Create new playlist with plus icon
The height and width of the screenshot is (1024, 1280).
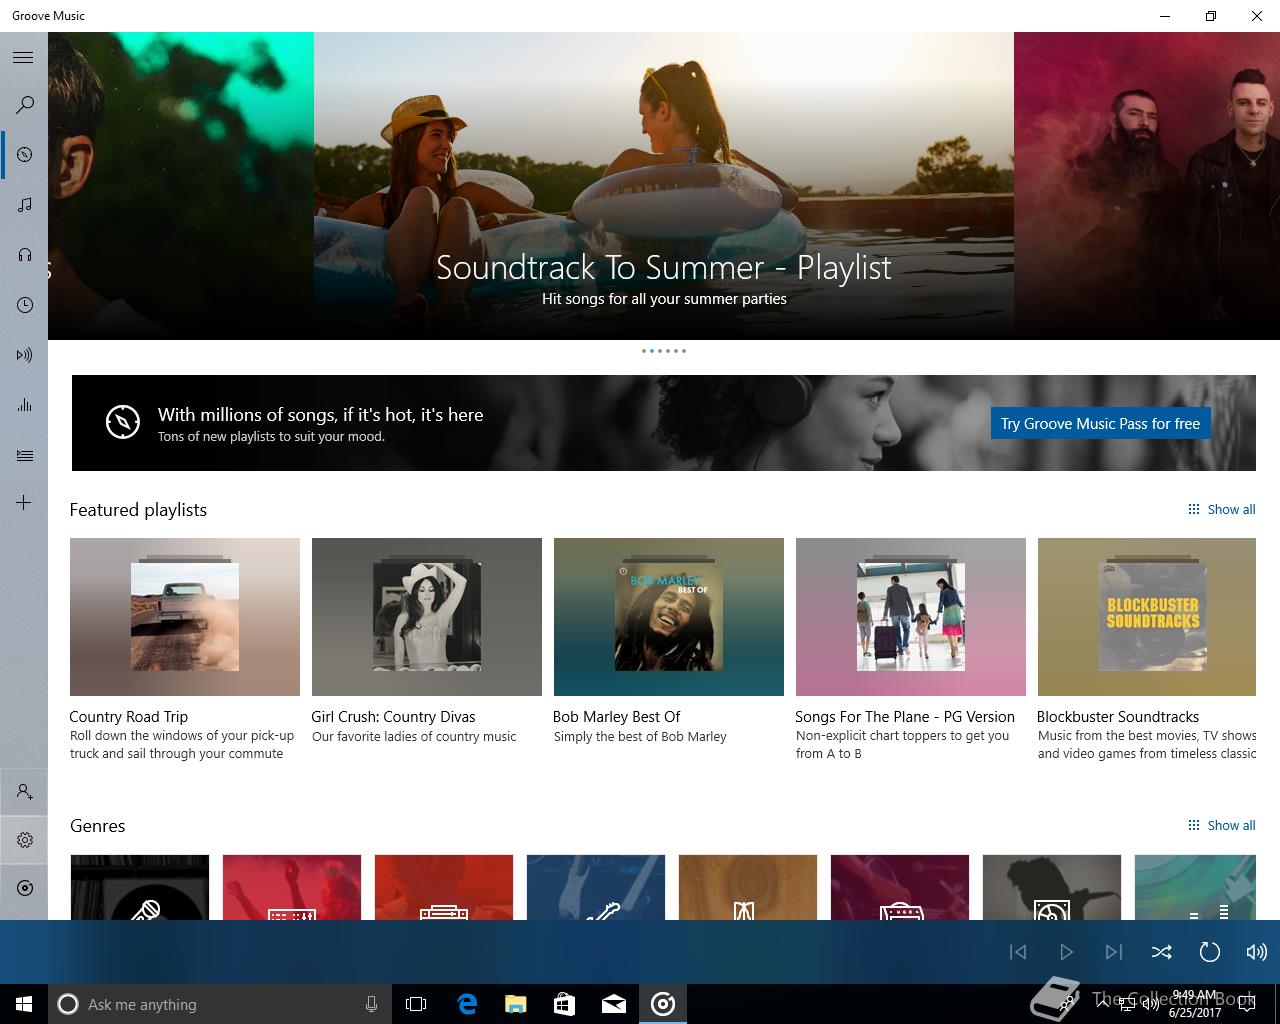24,502
